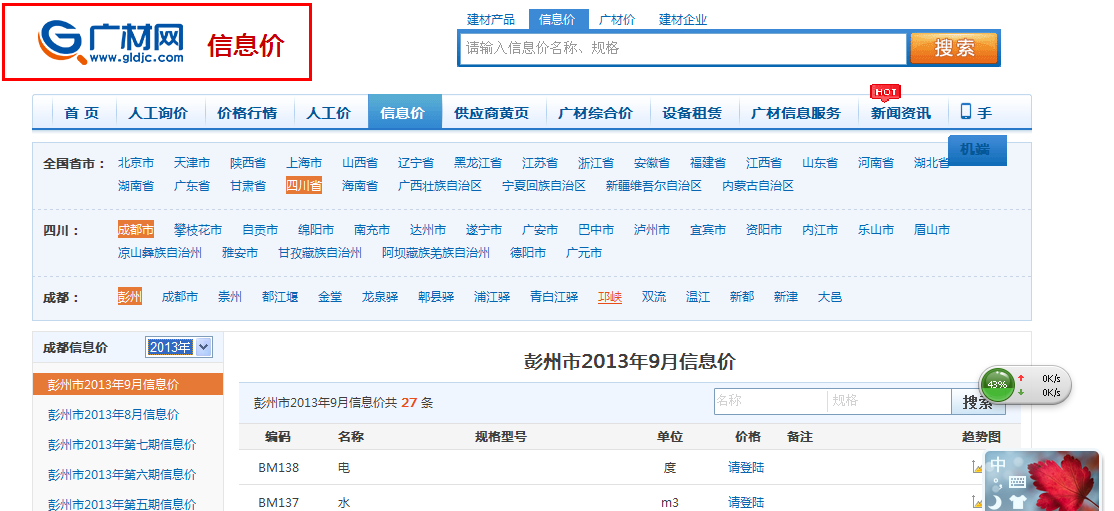Select 乐山市 city link

click(x=876, y=230)
